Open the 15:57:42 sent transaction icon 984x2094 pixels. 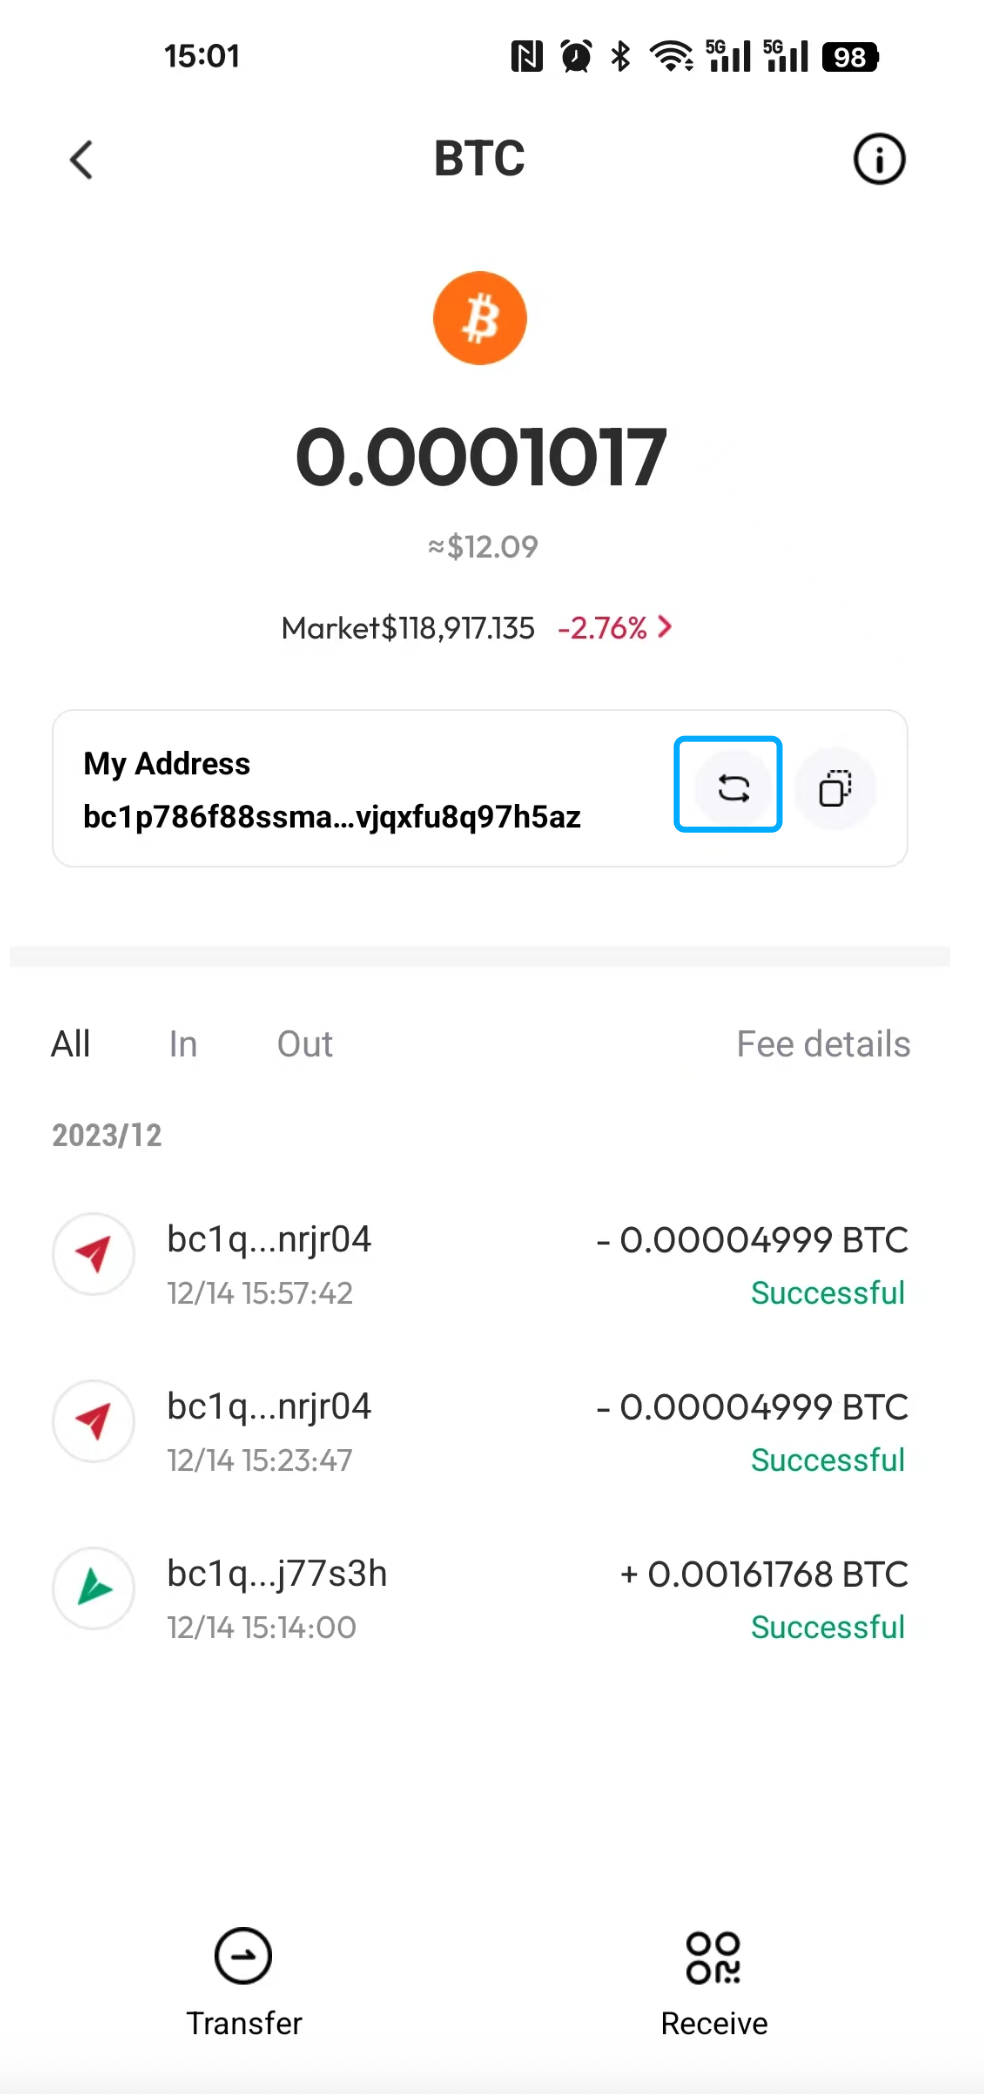pos(94,1254)
